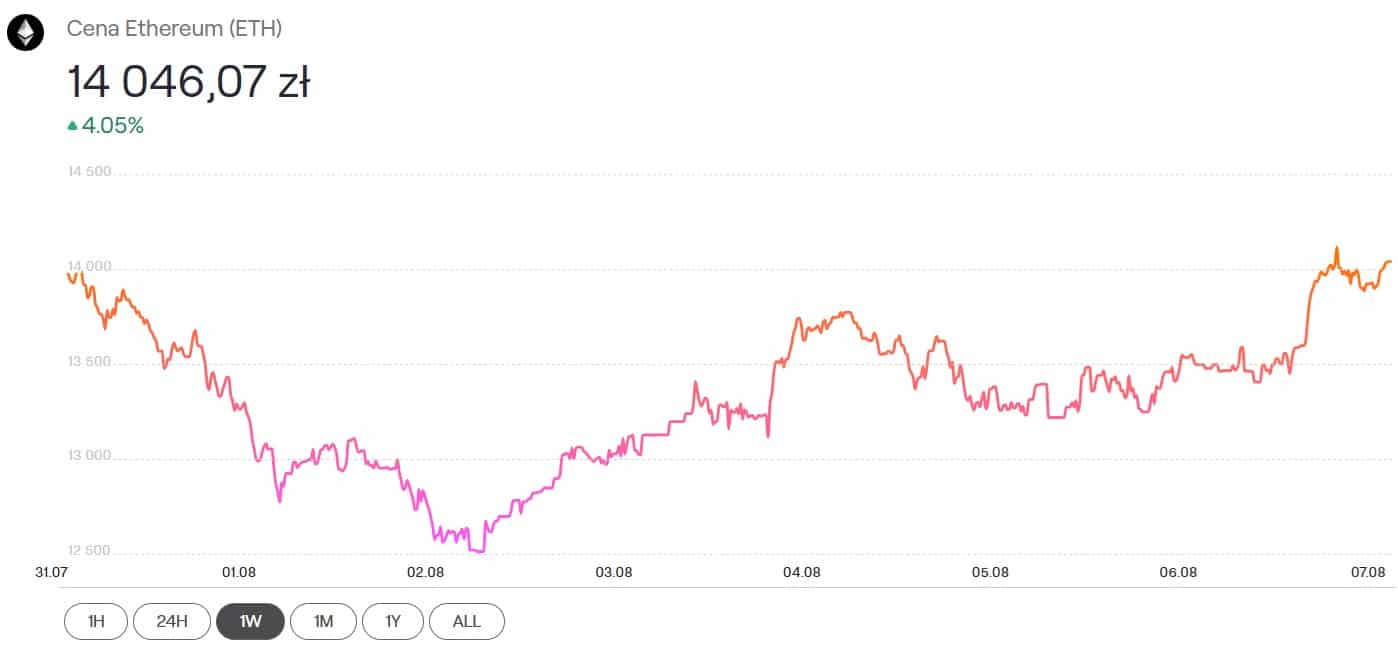This screenshot has height=651, width=1398.
Task: Click the 13 000 price axis label
Action: (89, 458)
